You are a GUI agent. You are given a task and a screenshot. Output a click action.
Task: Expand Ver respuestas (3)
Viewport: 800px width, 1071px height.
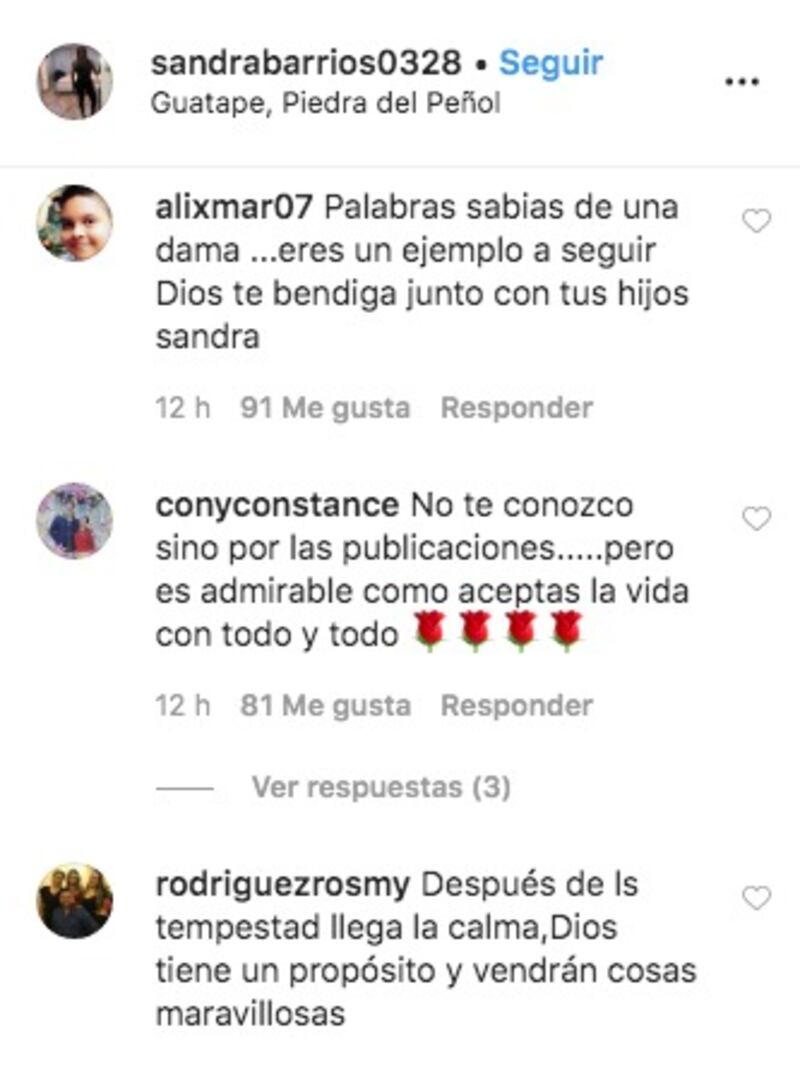click(x=381, y=787)
